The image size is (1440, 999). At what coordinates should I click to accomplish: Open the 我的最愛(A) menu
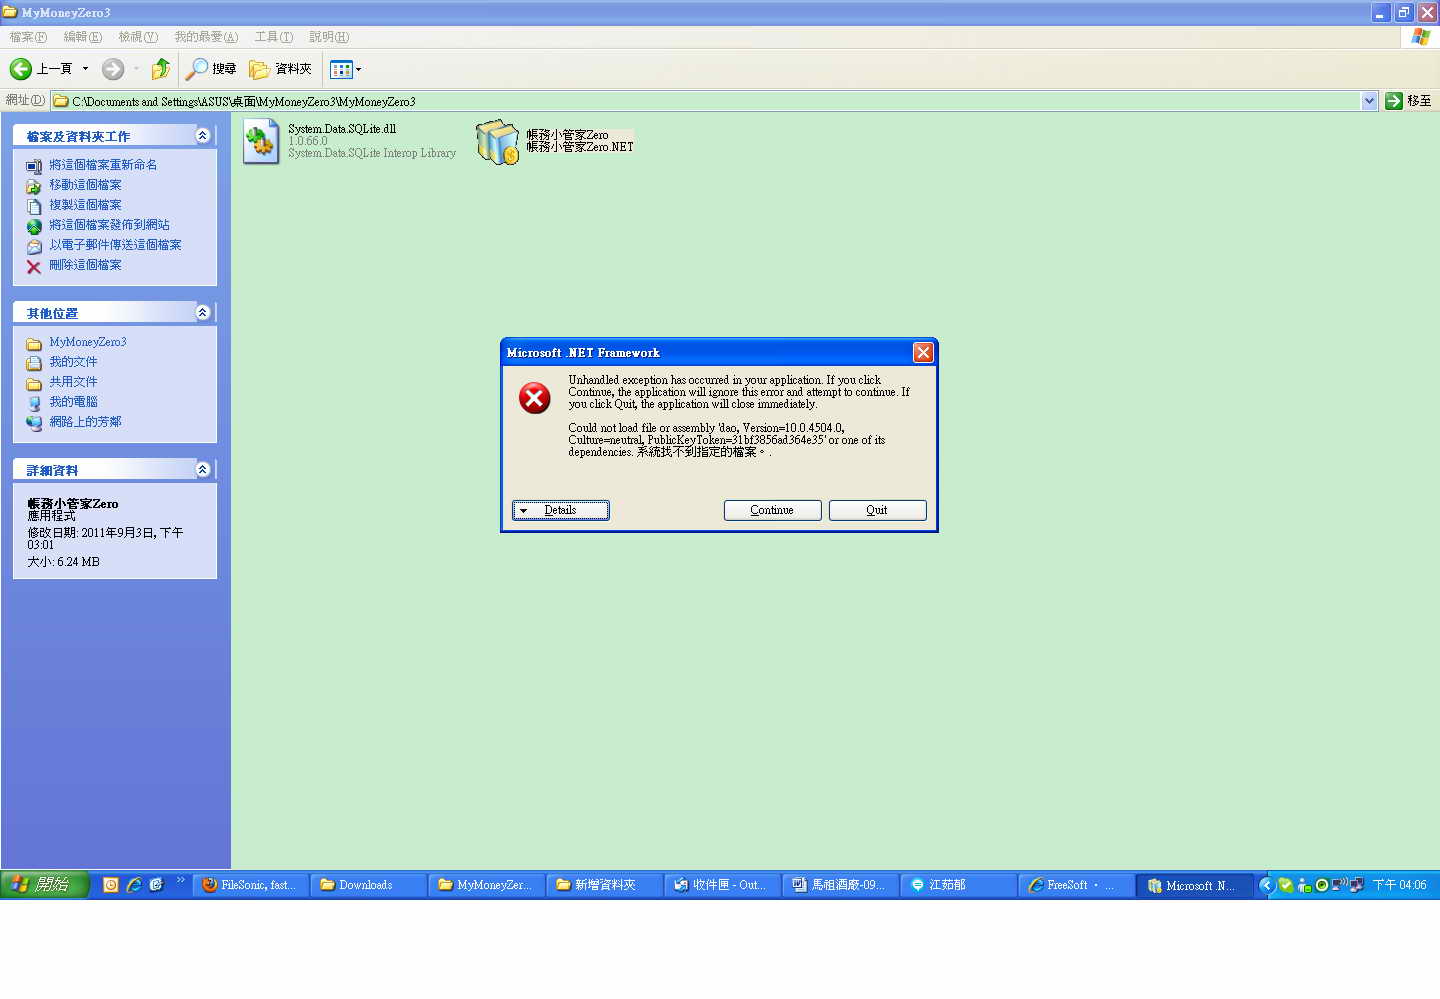tap(206, 37)
